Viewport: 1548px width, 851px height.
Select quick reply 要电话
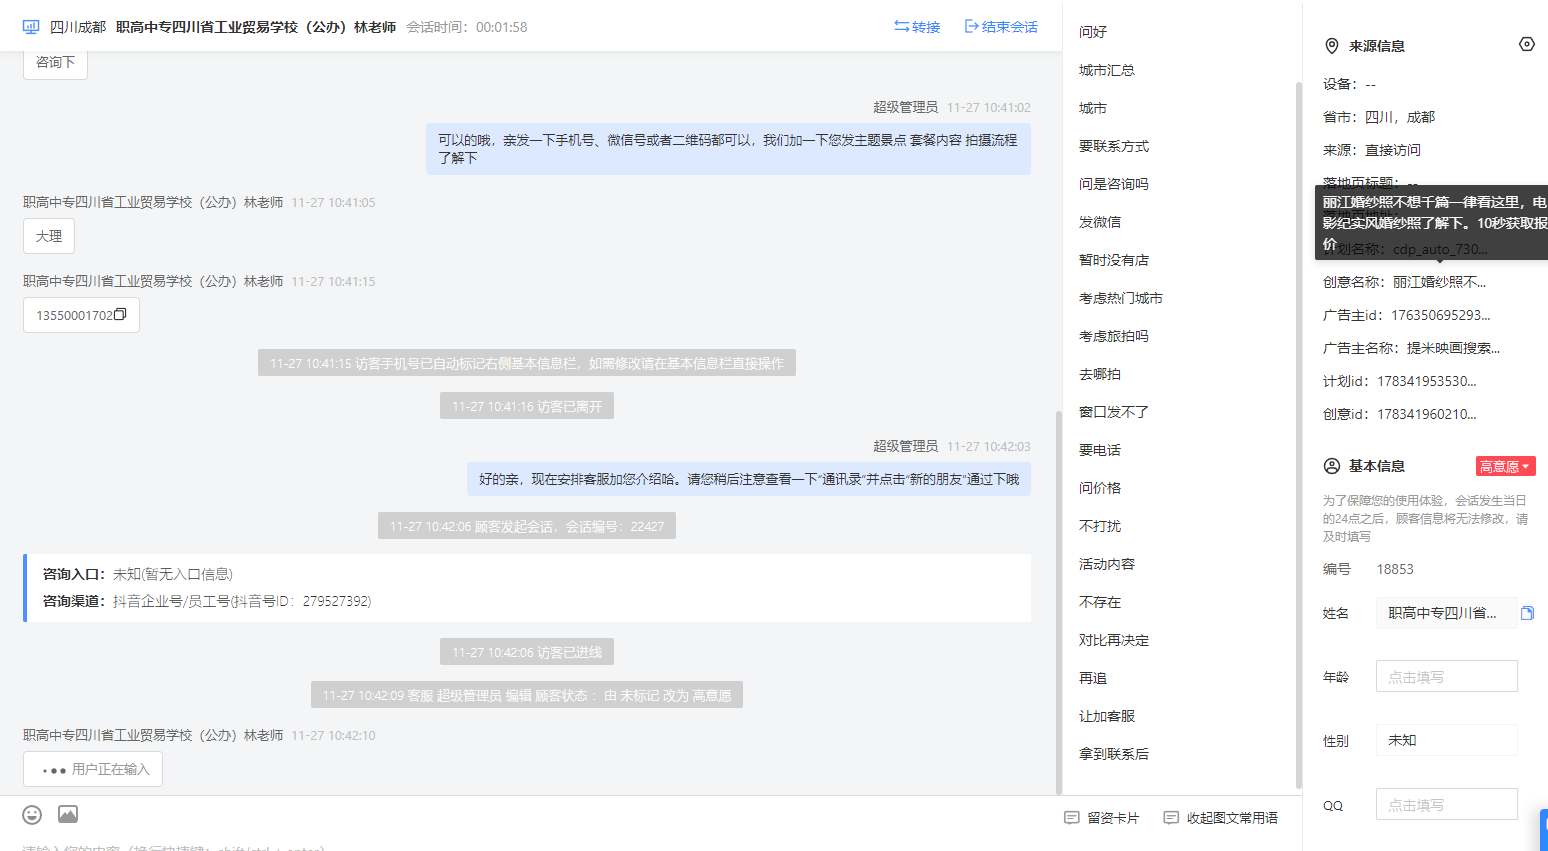[1100, 450]
